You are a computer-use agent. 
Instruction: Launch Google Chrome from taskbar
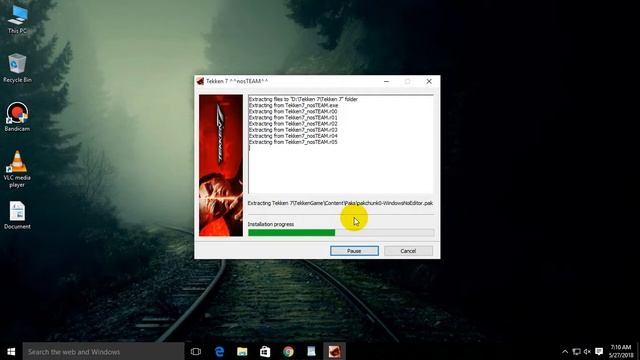pyautogui.click(x=288, y=351)
